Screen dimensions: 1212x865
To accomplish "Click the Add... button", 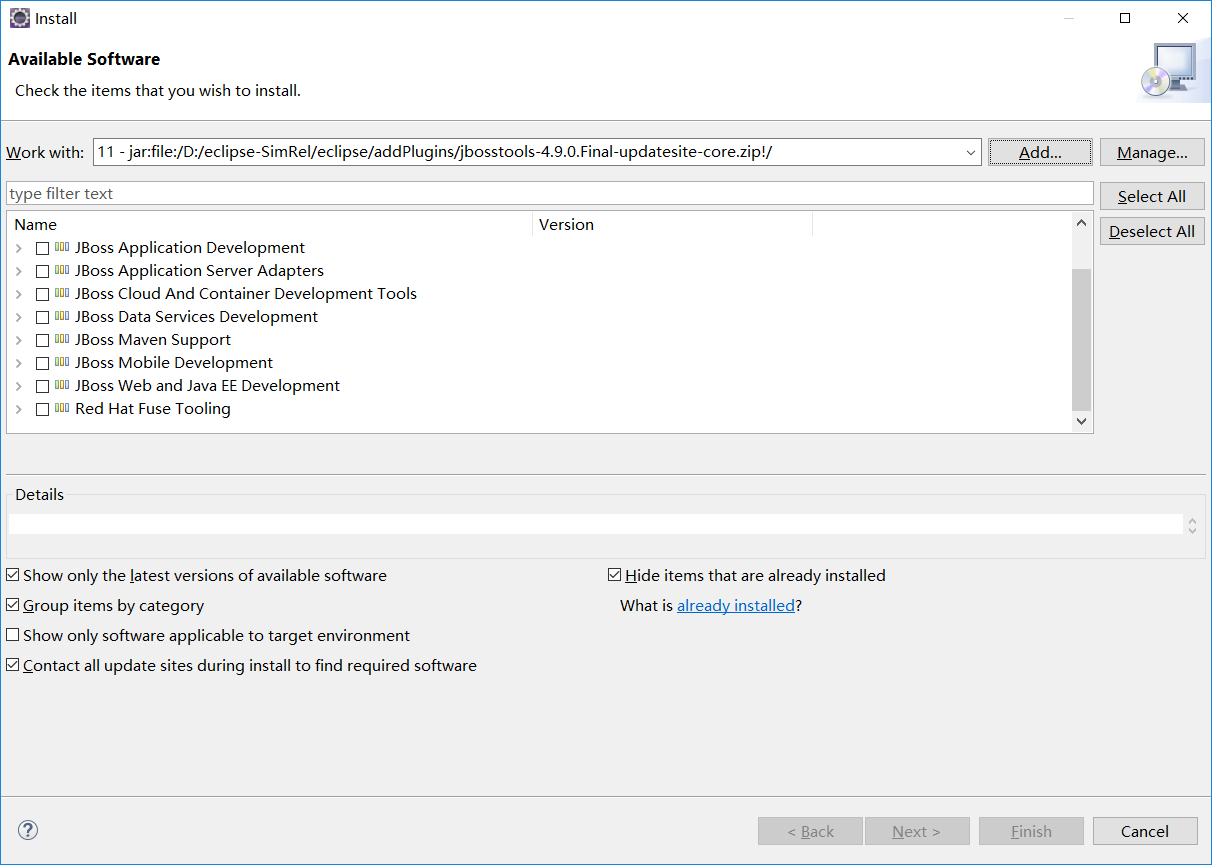I will (1040, 152).
